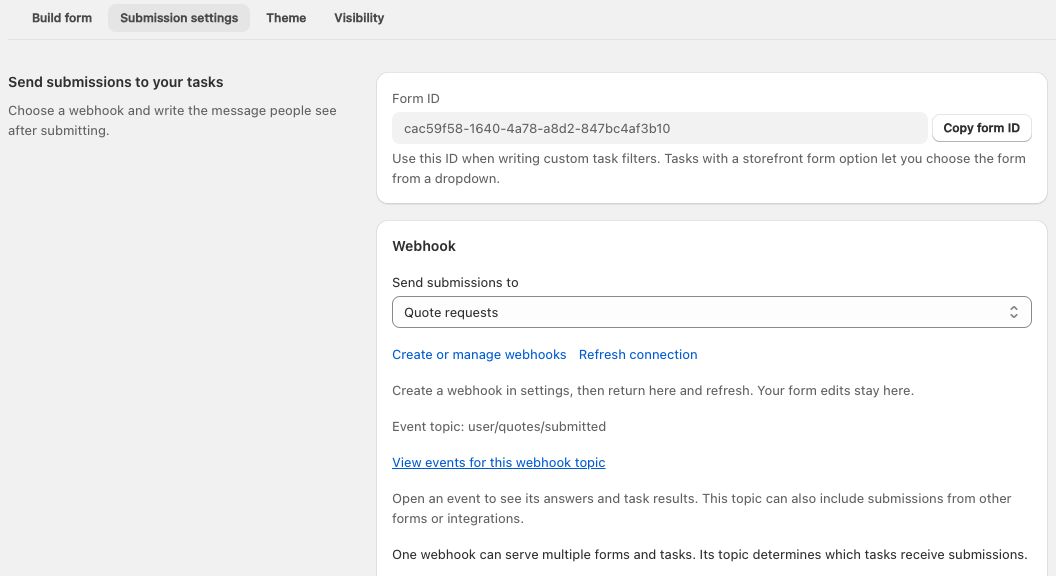Open Create or manage webhooks link
1056x576 pixels.
(x=479, y=354)
